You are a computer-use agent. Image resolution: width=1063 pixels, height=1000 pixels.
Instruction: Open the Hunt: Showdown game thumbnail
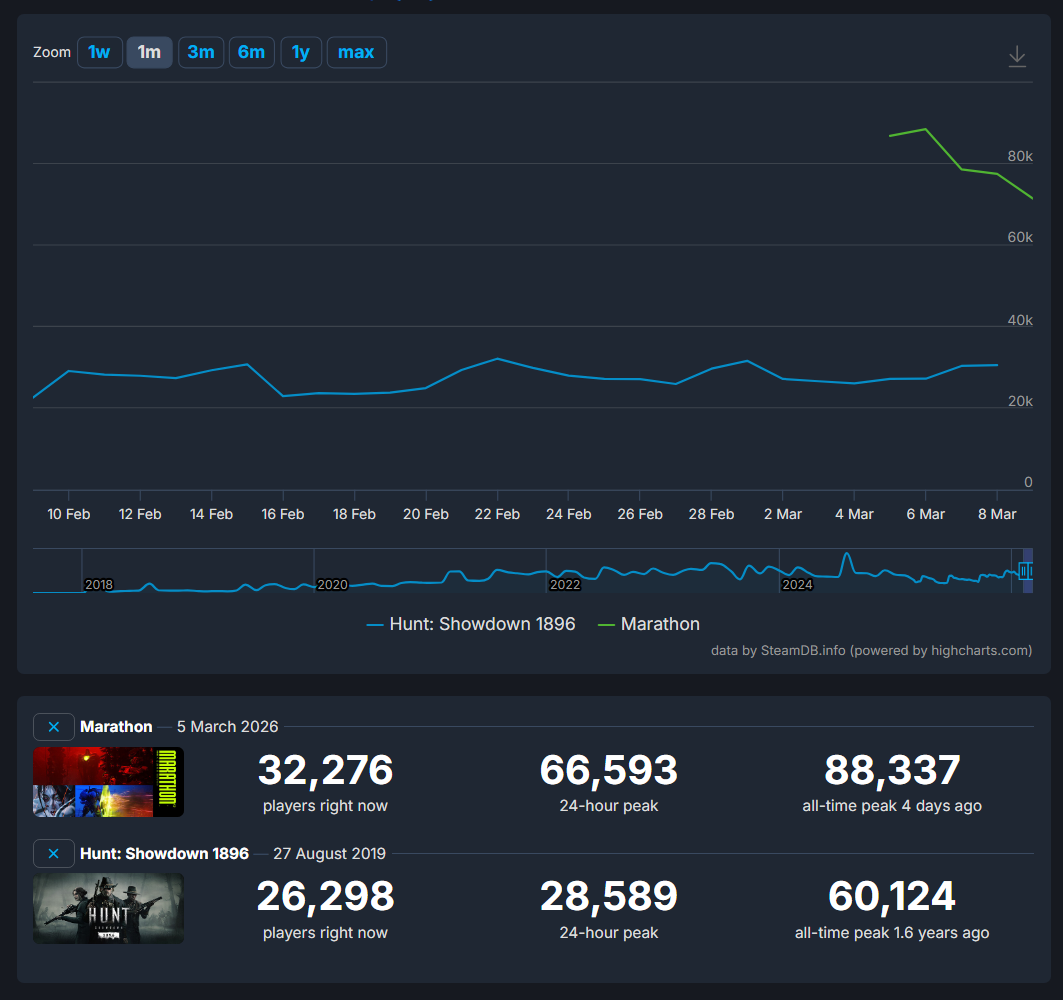pos(108,908)
